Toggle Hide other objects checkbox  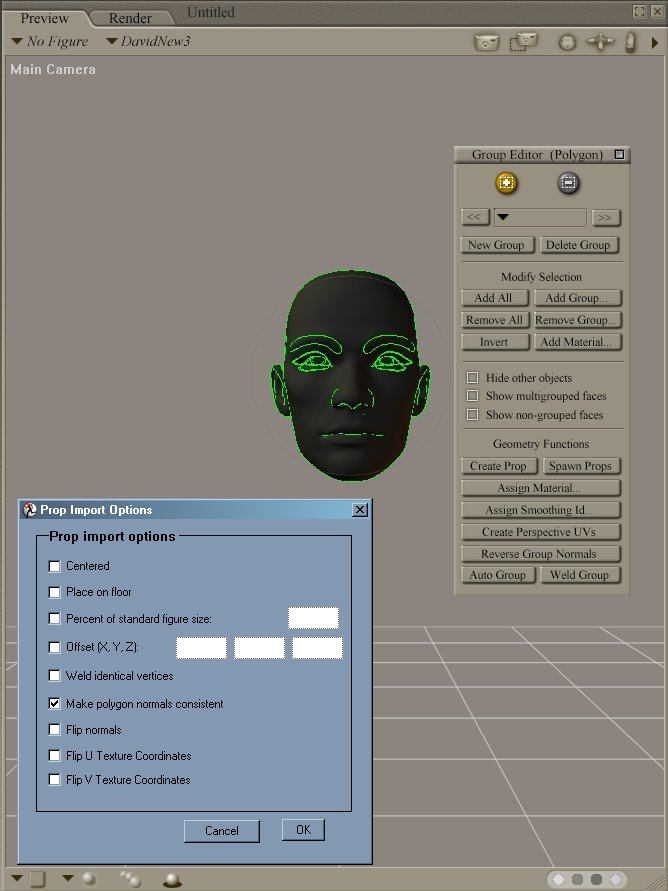tap(473, 378)
